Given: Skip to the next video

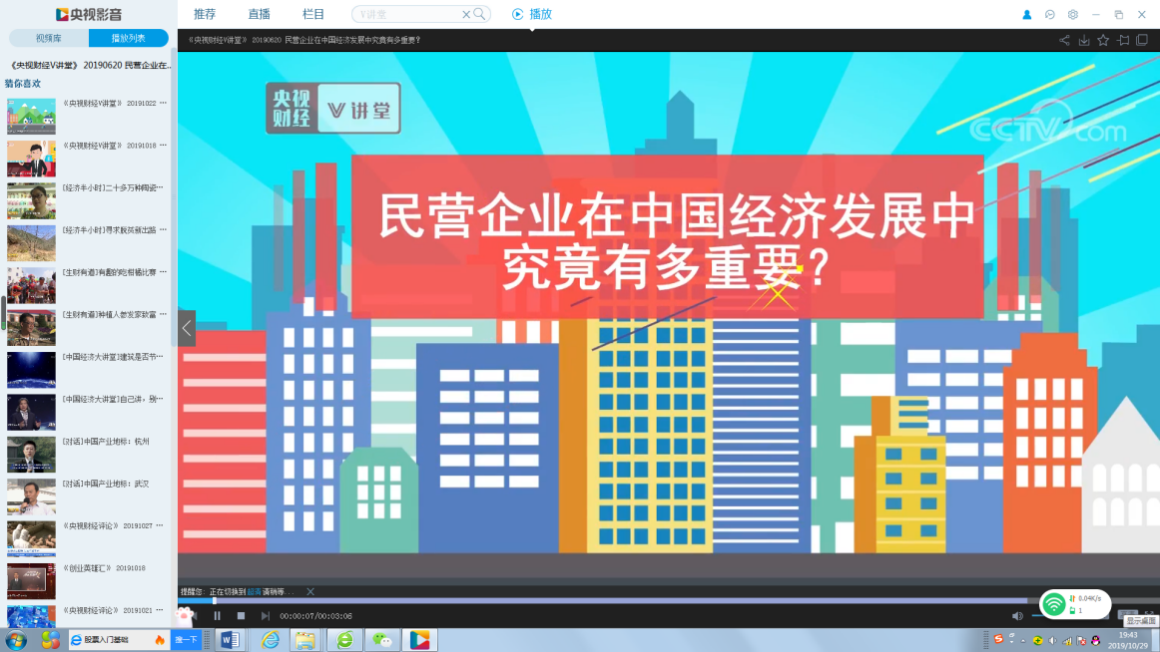Looking at the screenshot, I should tap(265, 616).
